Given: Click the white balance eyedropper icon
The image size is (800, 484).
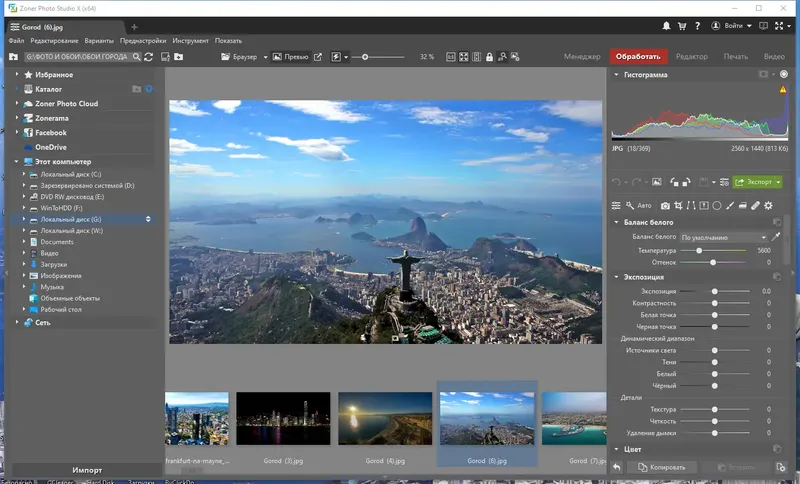Looking at the screenshot, I should tap(776, 237).
